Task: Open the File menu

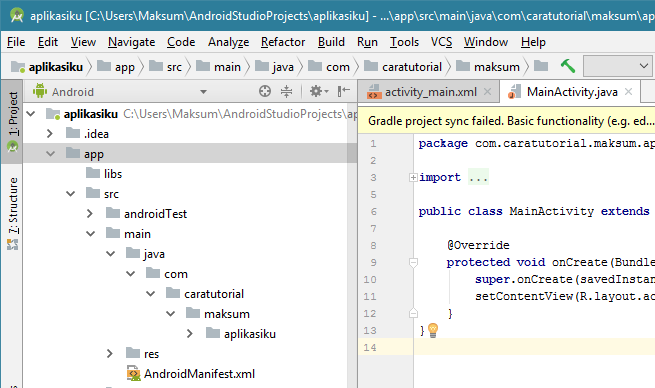Action: point(16,42)
